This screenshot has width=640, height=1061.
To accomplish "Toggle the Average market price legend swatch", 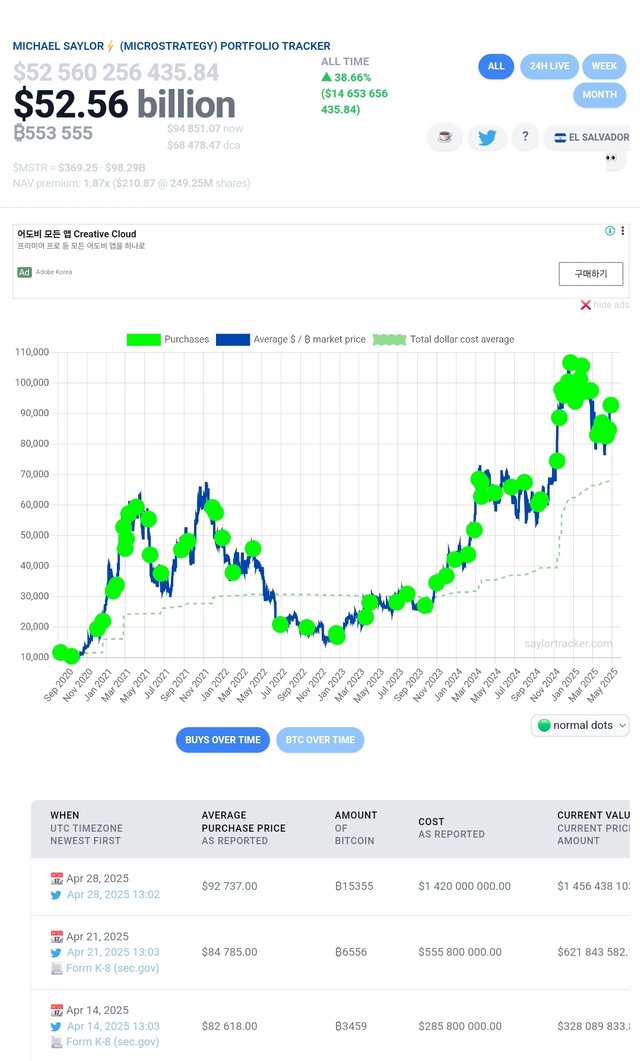I will [233, 340].
